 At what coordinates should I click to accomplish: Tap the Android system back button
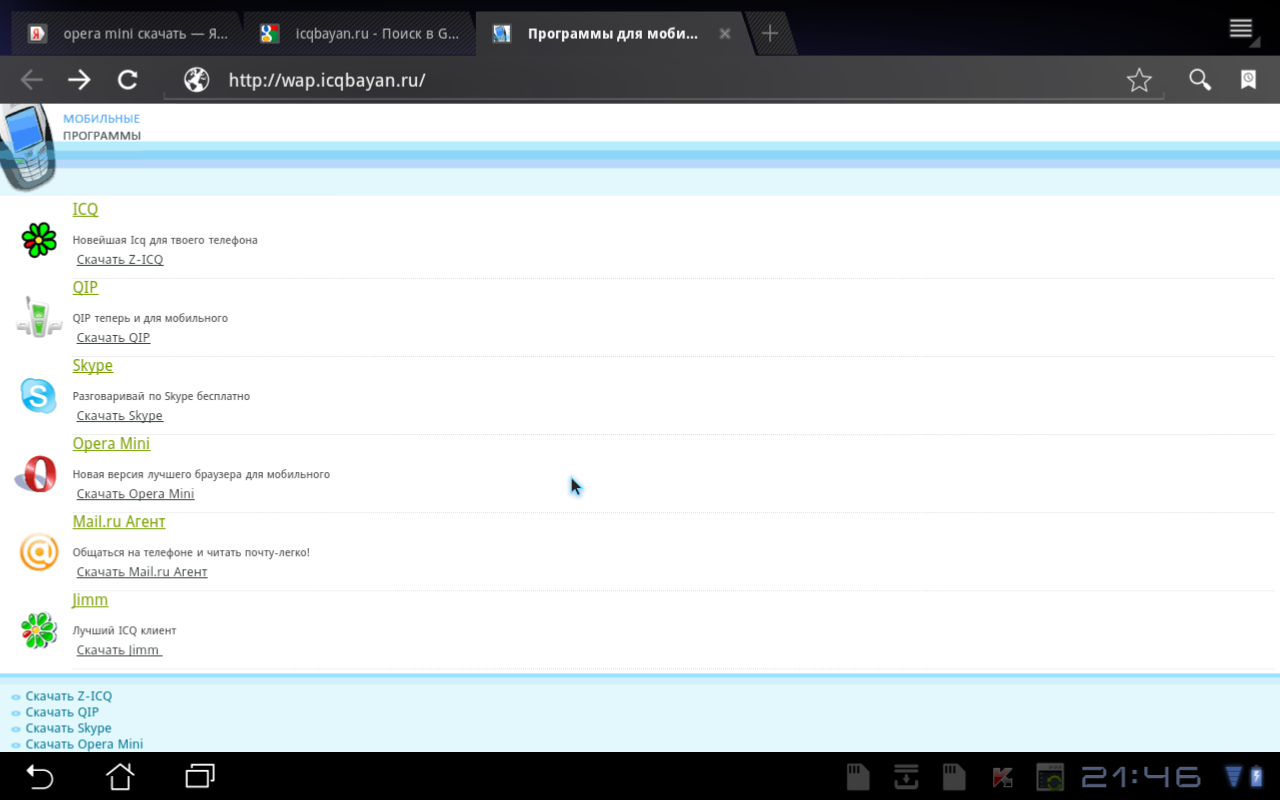[x=39, y=776]
